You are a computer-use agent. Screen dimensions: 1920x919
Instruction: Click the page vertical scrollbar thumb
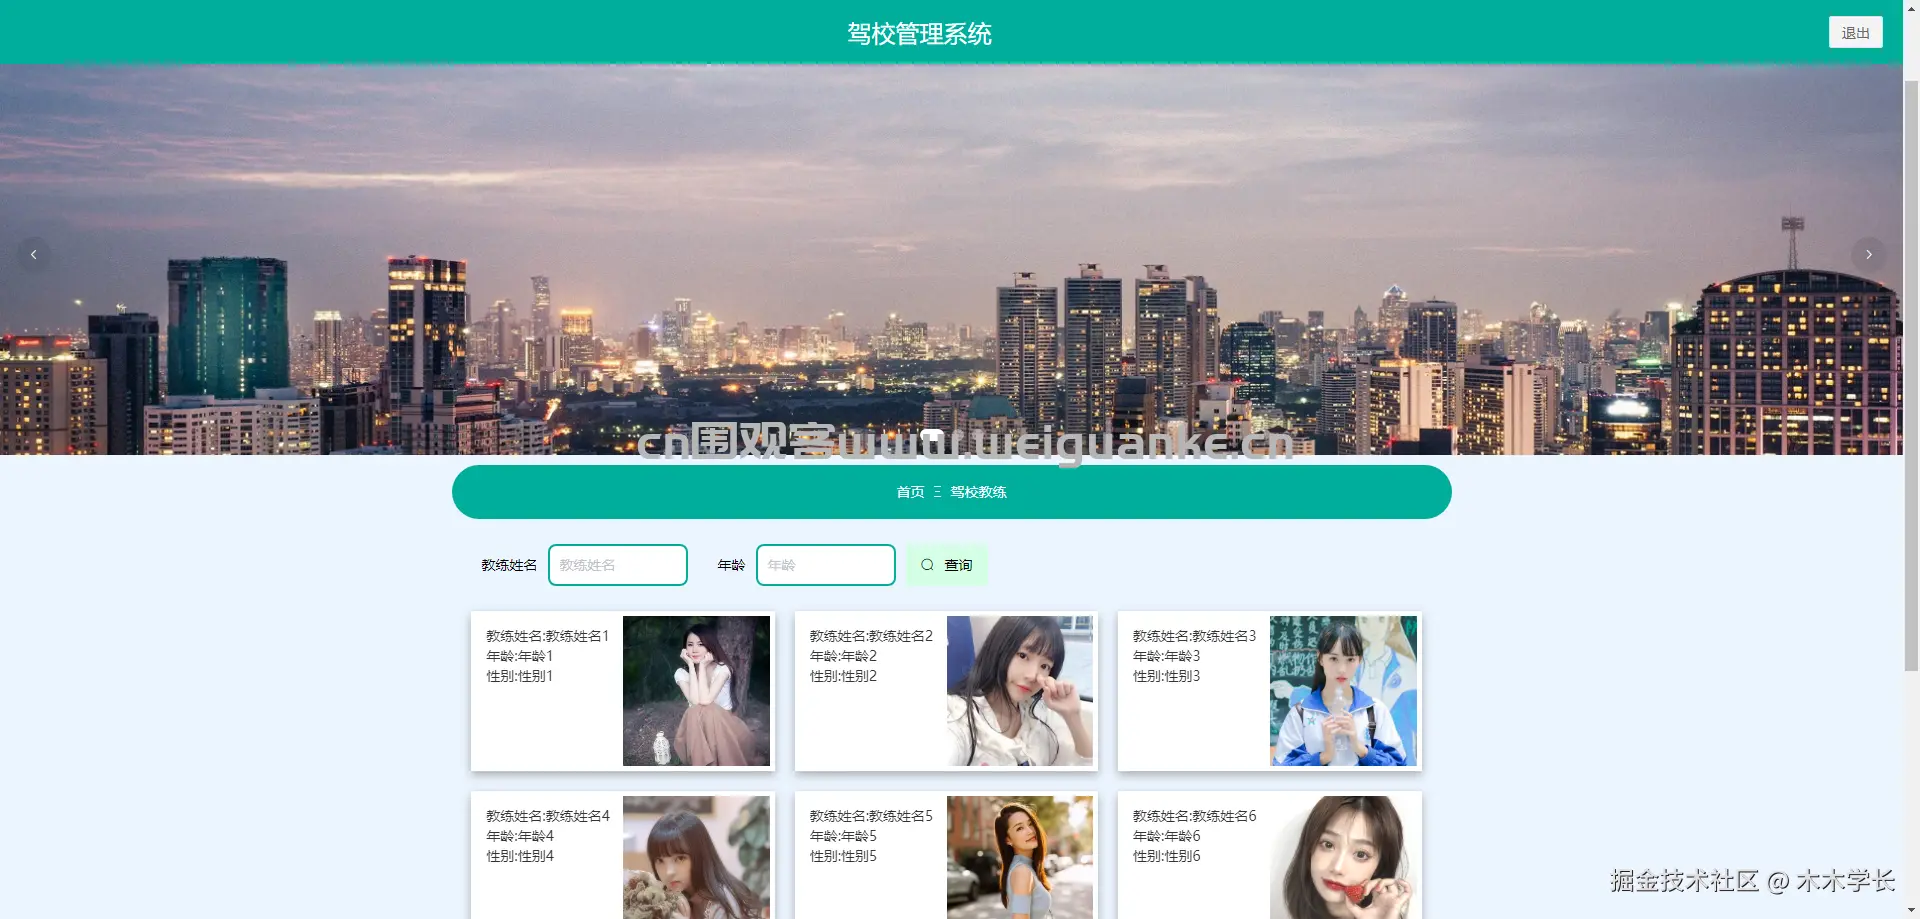(1911, 375)
